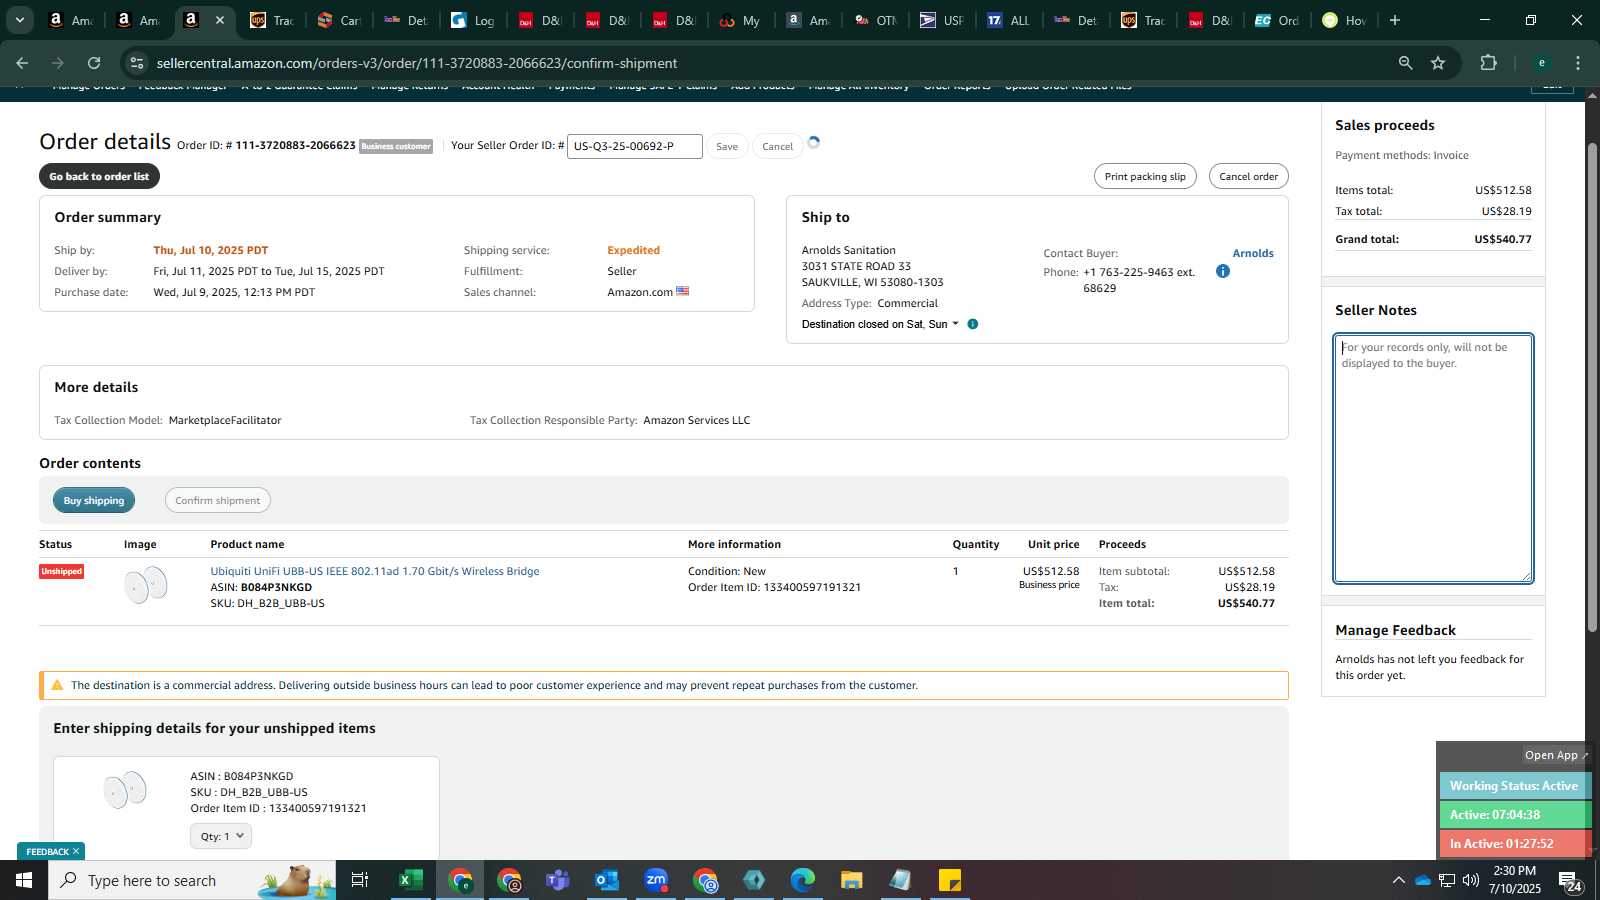This screenshot has width=1600, height=900.
Task: Click the warning icon in the commercial address alert
Action: 57,685
